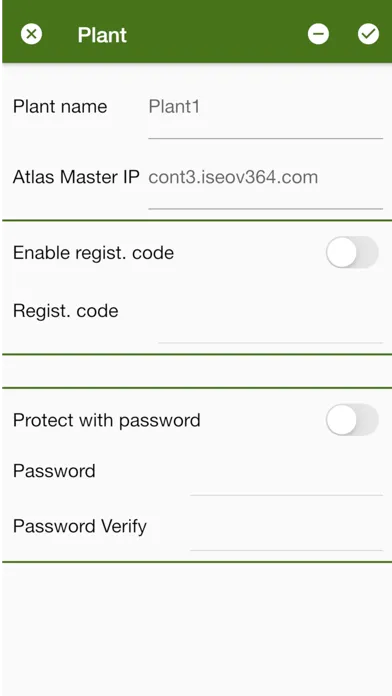Screen dimensions: 392x696
Task: Focus the Password Verify entry field
Action: click(286, 534)
